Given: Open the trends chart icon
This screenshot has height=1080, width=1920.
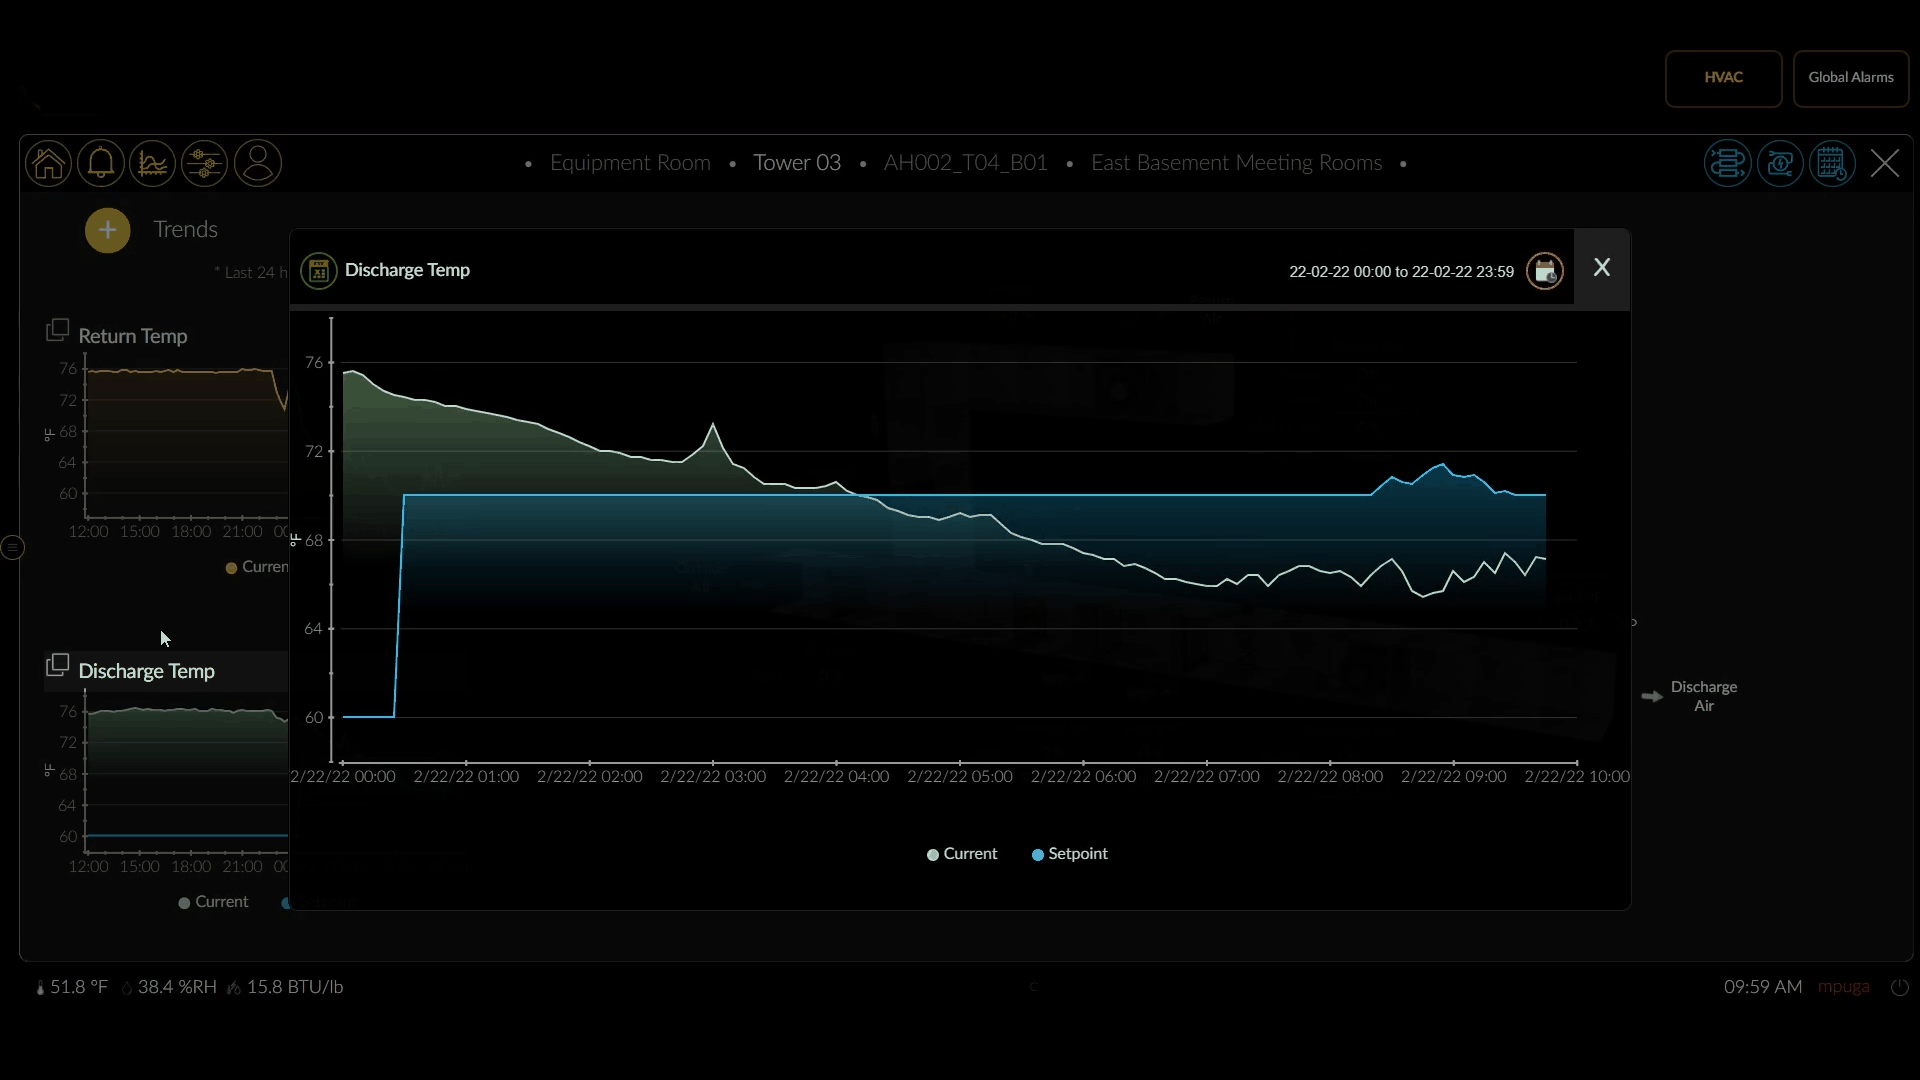Looking at the screenshot, I should pos(152,163).
